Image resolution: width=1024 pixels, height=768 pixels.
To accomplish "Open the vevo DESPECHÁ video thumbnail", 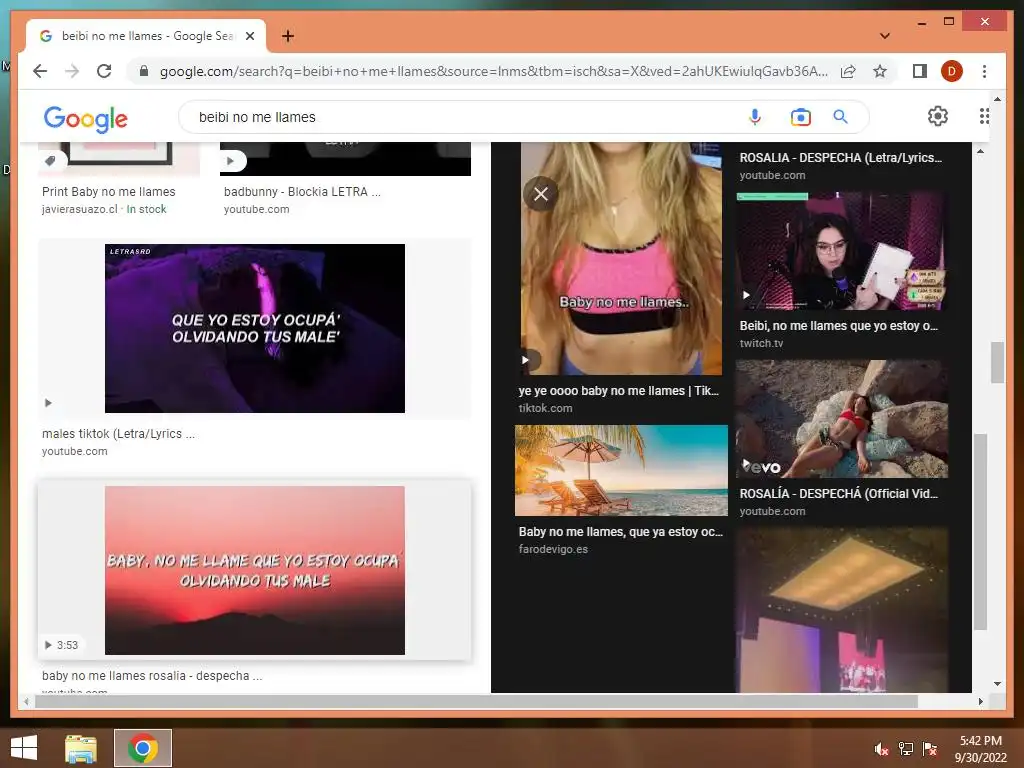I will pyautogui.click(x=842, y=419).
